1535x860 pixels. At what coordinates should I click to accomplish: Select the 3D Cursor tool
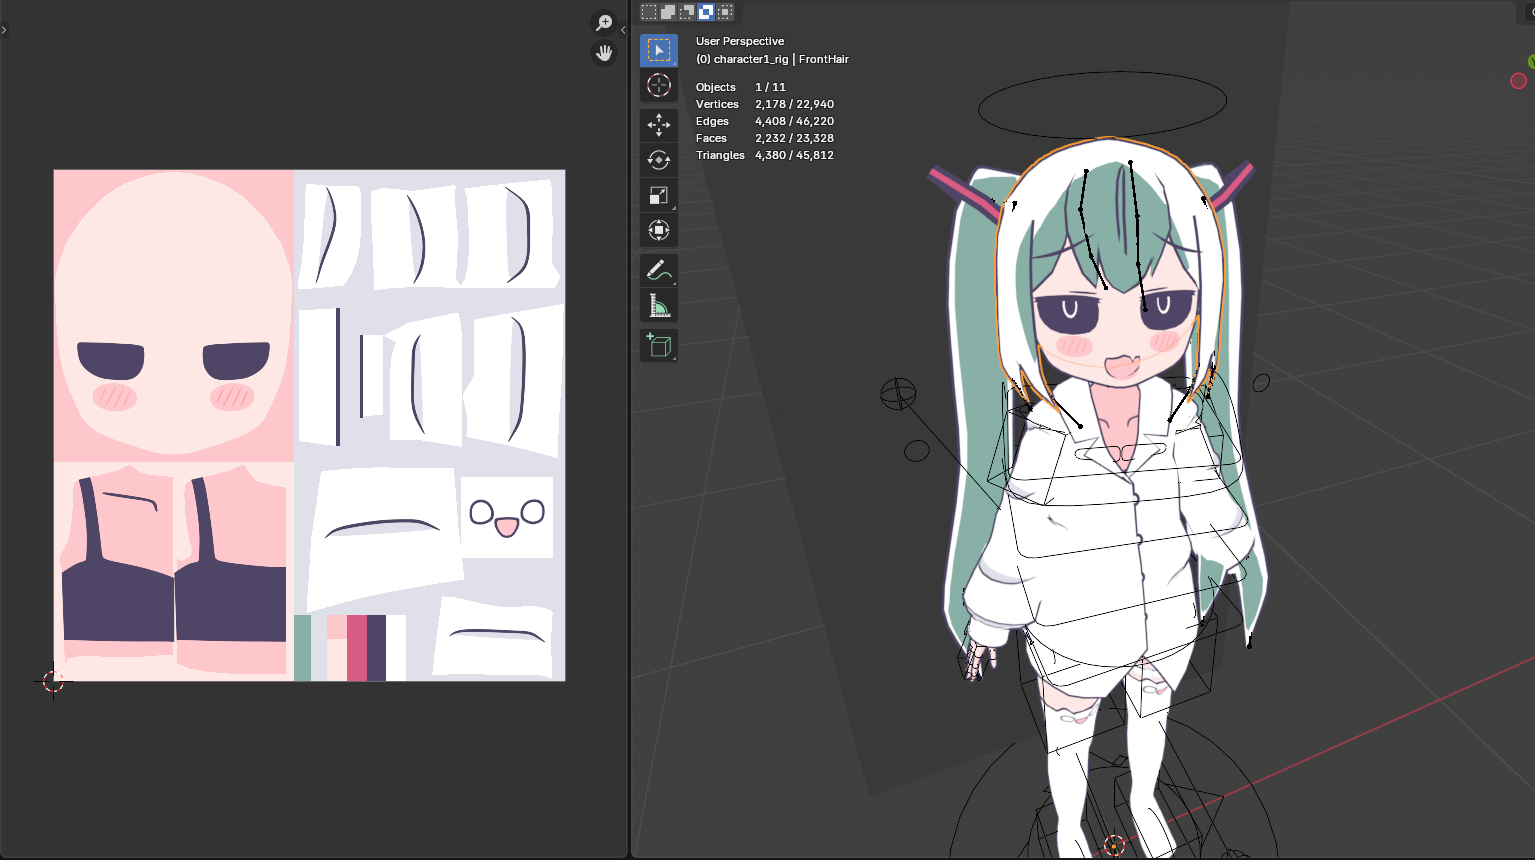659,86
